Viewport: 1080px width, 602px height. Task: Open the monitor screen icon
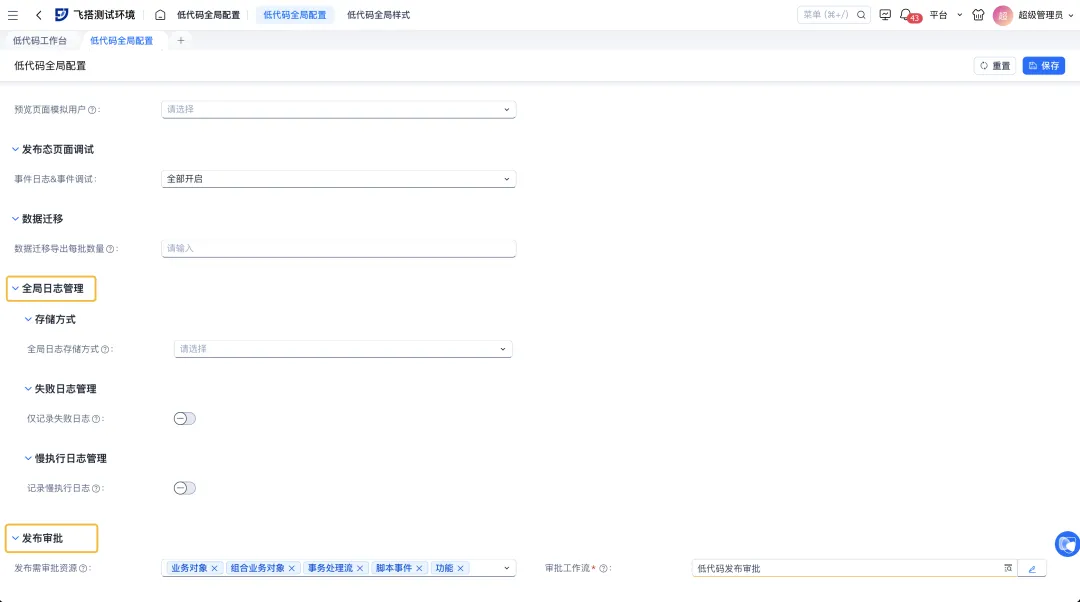885,14
